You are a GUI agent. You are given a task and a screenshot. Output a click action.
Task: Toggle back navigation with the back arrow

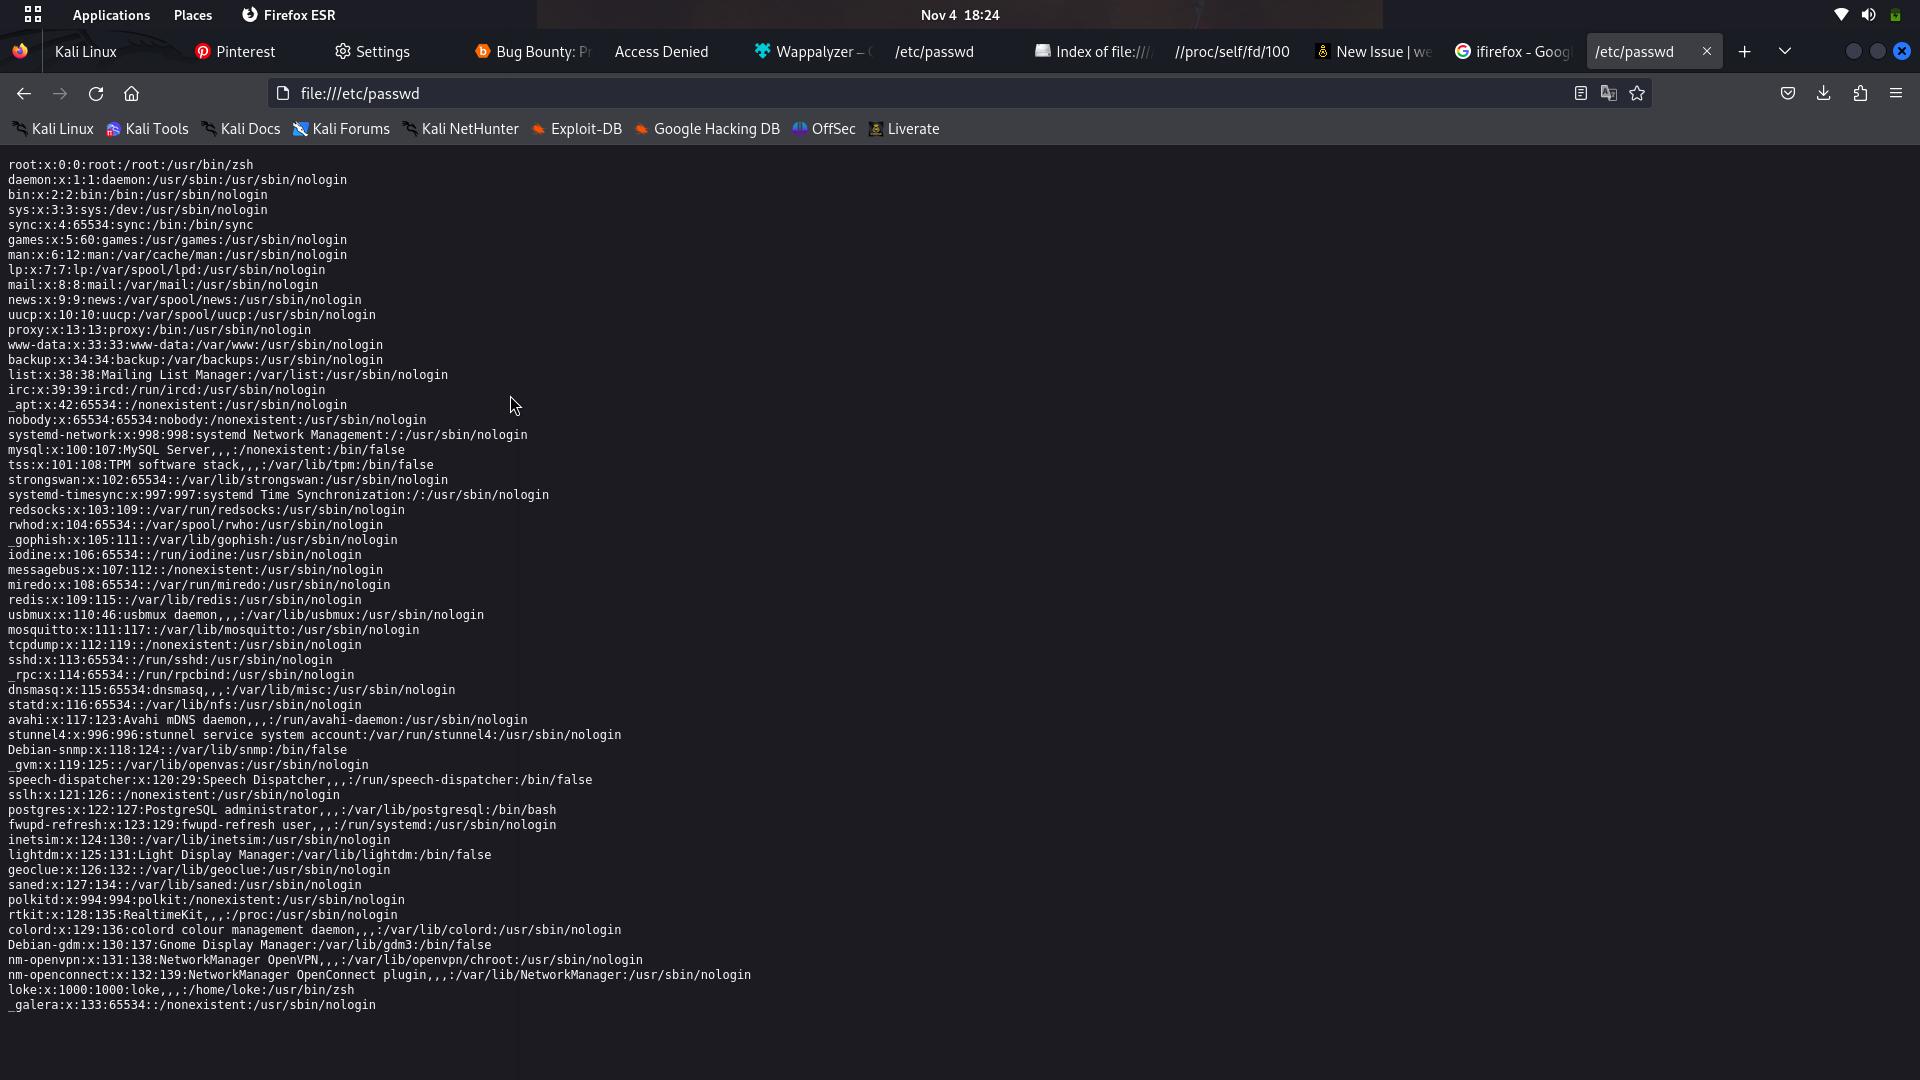coord(23,93)
